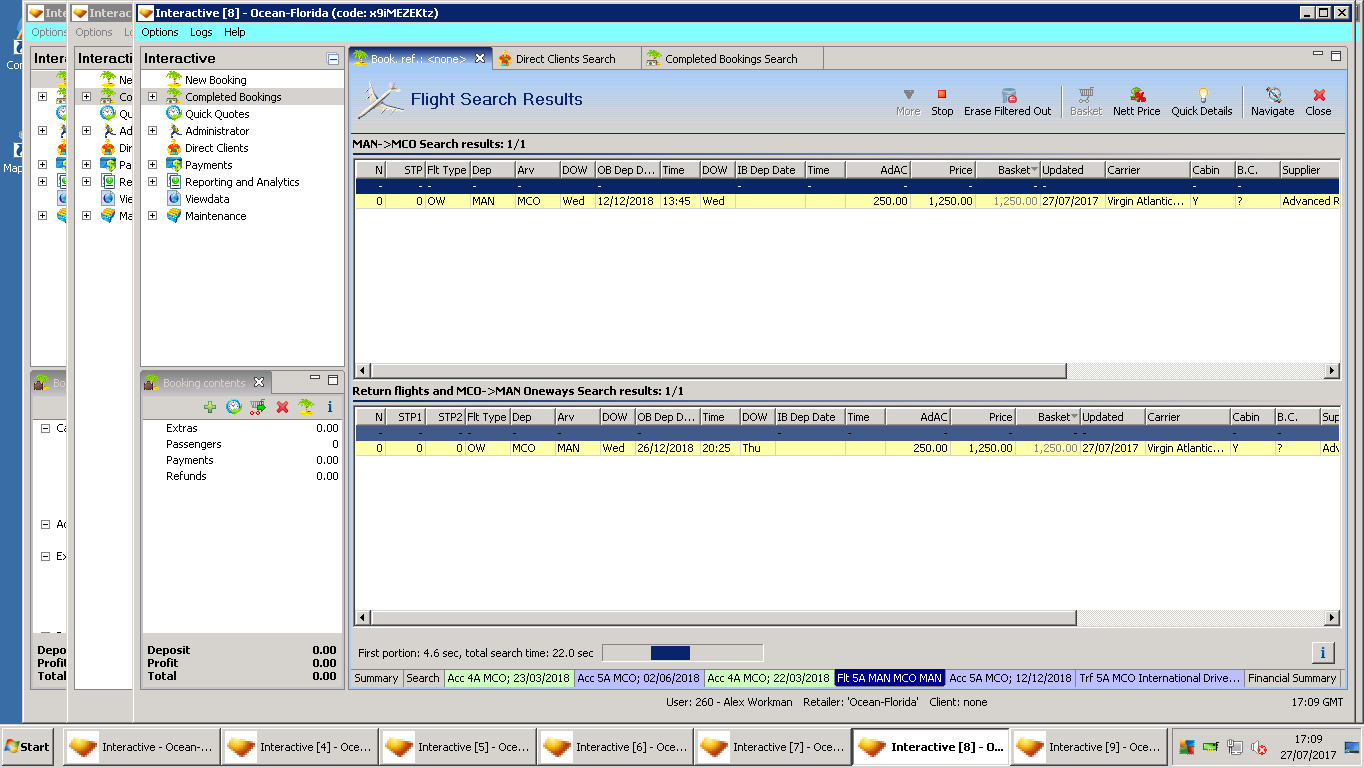Open the Windows Start menu
The image size is (1364, 768).
(27, 747)
